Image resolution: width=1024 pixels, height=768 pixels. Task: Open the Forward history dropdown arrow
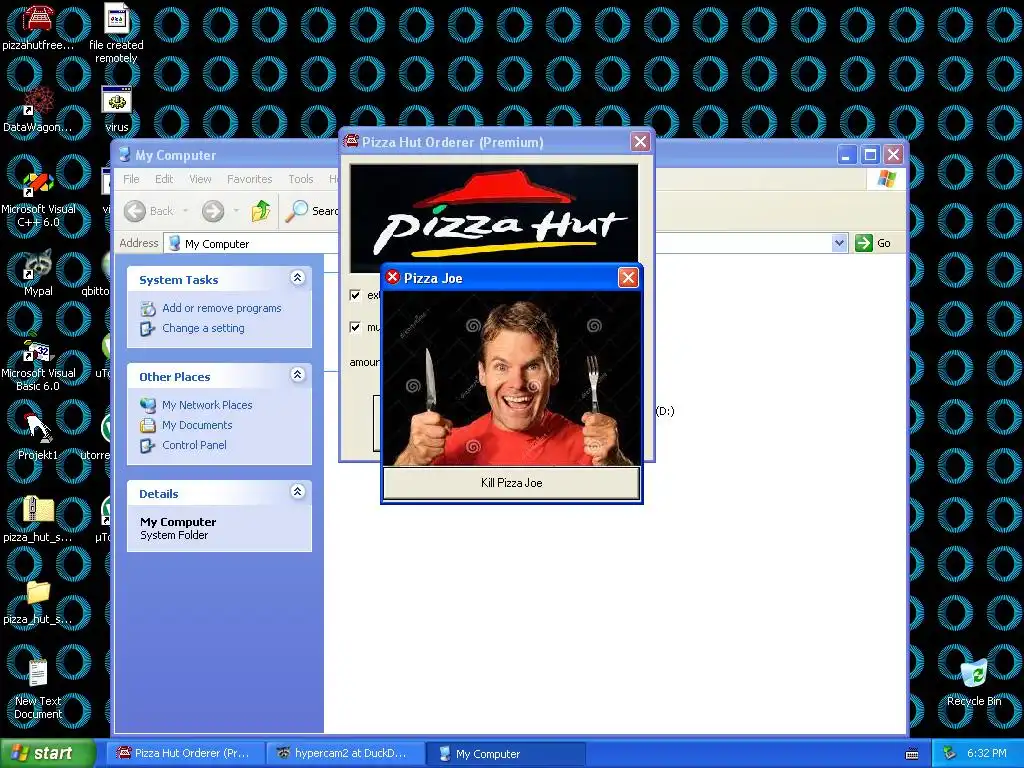point(236,211)
